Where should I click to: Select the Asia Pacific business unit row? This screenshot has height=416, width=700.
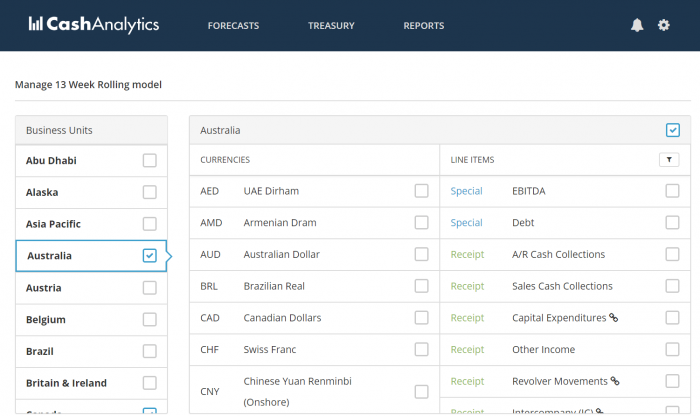point(92,224)
